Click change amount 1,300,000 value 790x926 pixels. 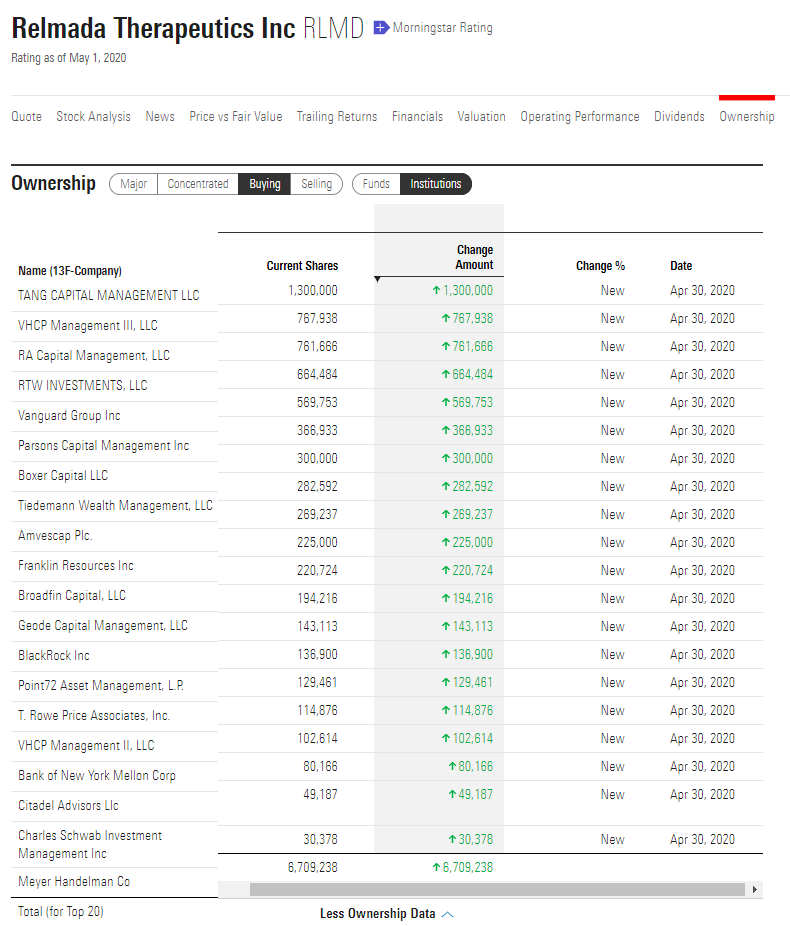pos(468,291)
